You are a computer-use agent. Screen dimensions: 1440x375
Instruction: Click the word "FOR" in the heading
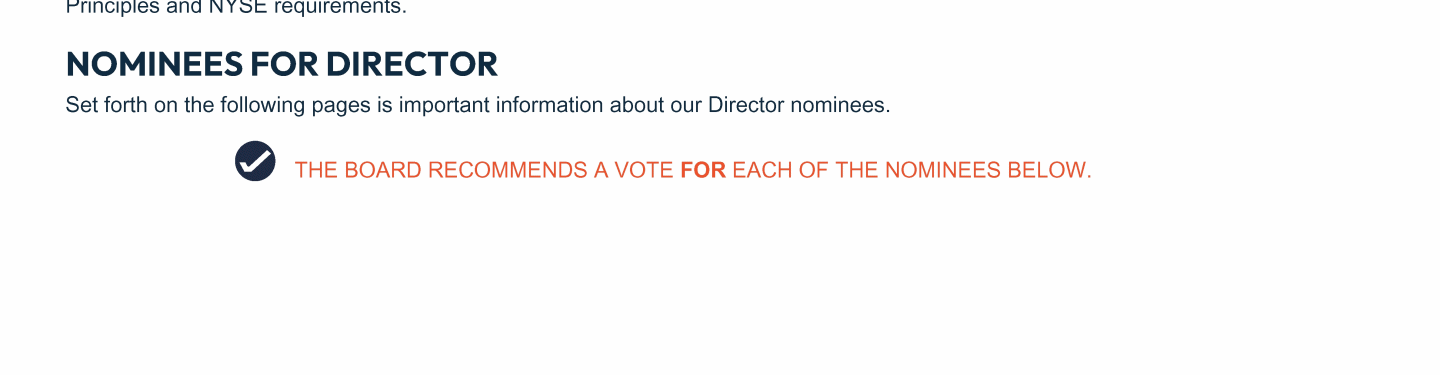pos(285,65)
